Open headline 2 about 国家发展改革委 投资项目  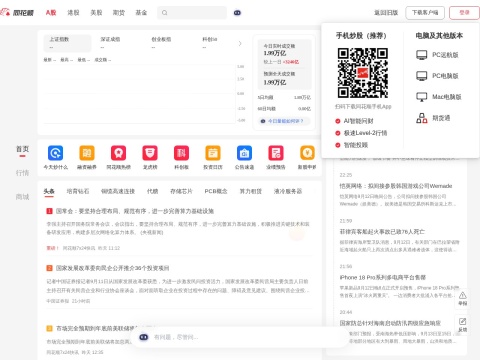(112, 268)
